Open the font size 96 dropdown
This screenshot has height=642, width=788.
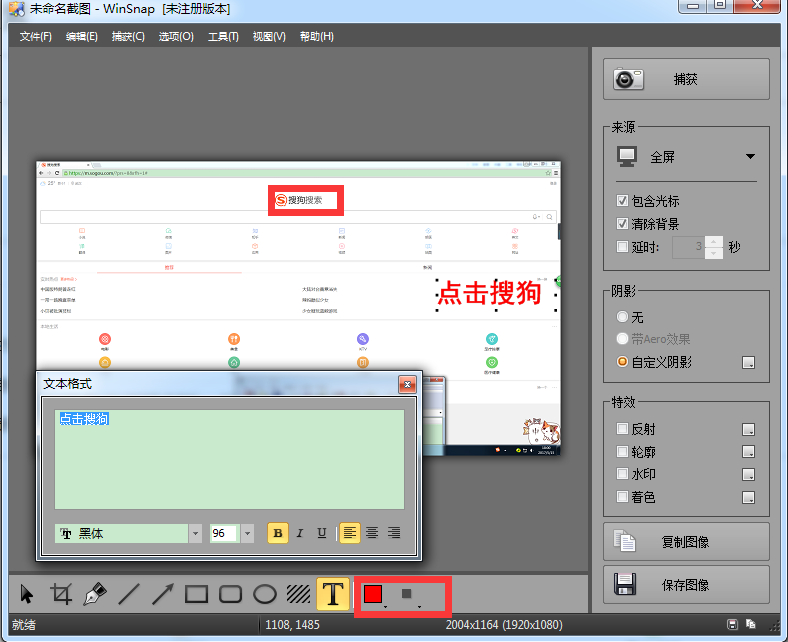247,533
